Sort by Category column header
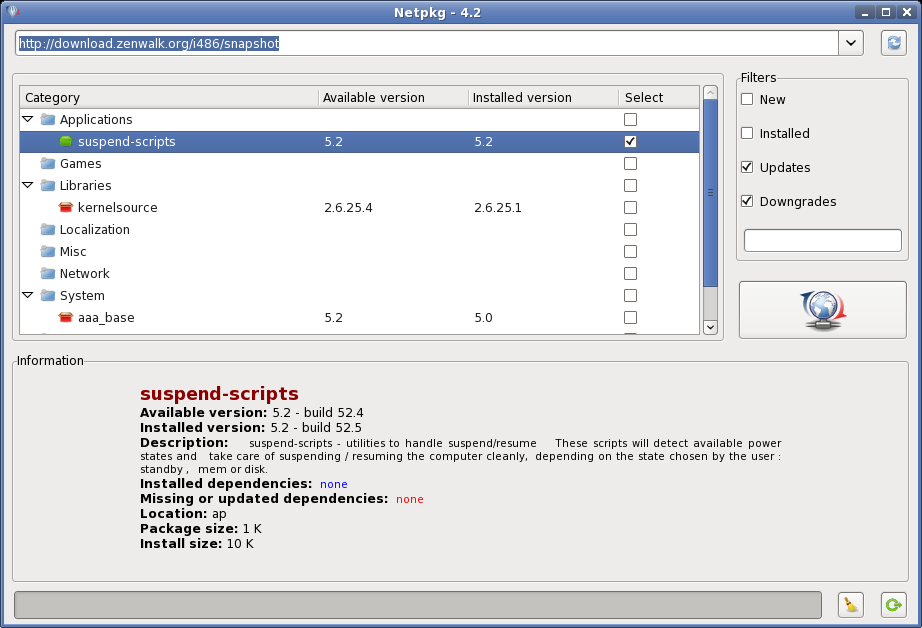 click(169, 98)
